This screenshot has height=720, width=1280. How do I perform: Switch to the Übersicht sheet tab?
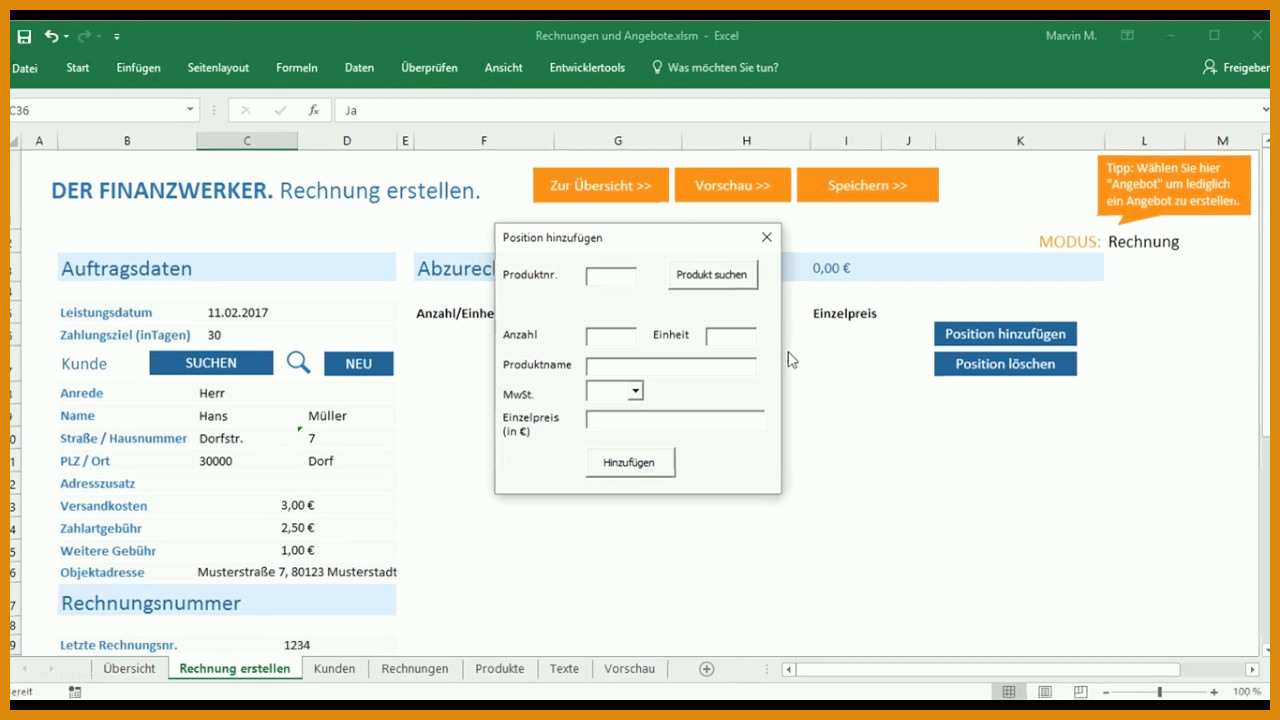129,668
